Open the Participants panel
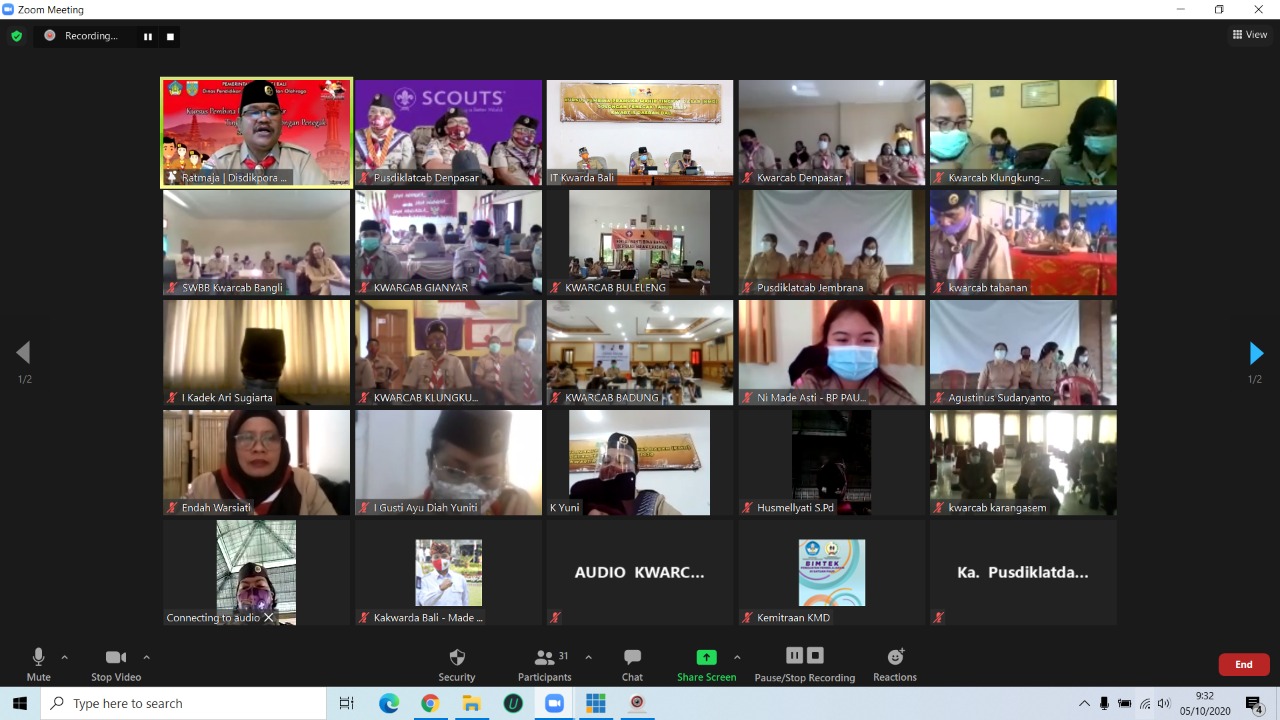This screenshot has width=1280, height=720. coord(545,658)
